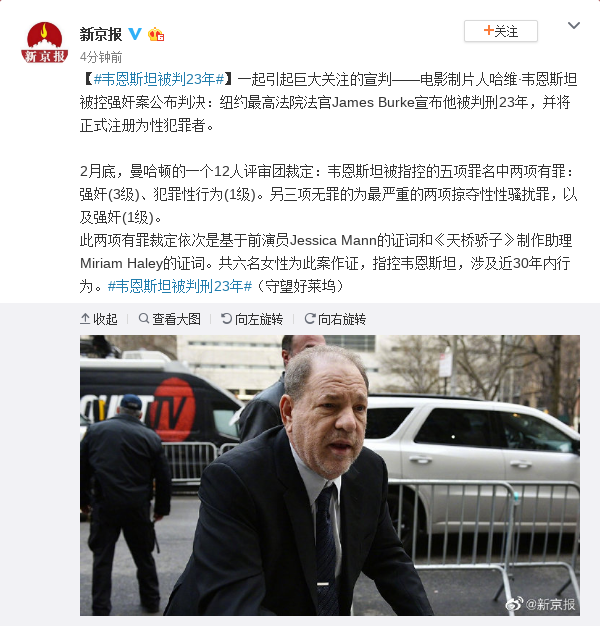This screenshot has width=600, height=626.
Task: Rotate the image right with 向右旋转 icon
Action: pyautogui.click(x=309, y=319)
